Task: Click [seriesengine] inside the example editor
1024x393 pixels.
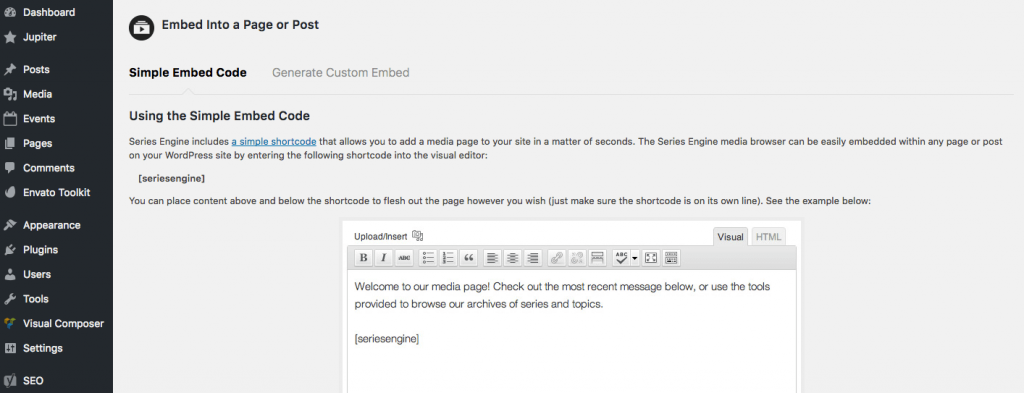Action: pyautogui.click(x=387, y=339)
